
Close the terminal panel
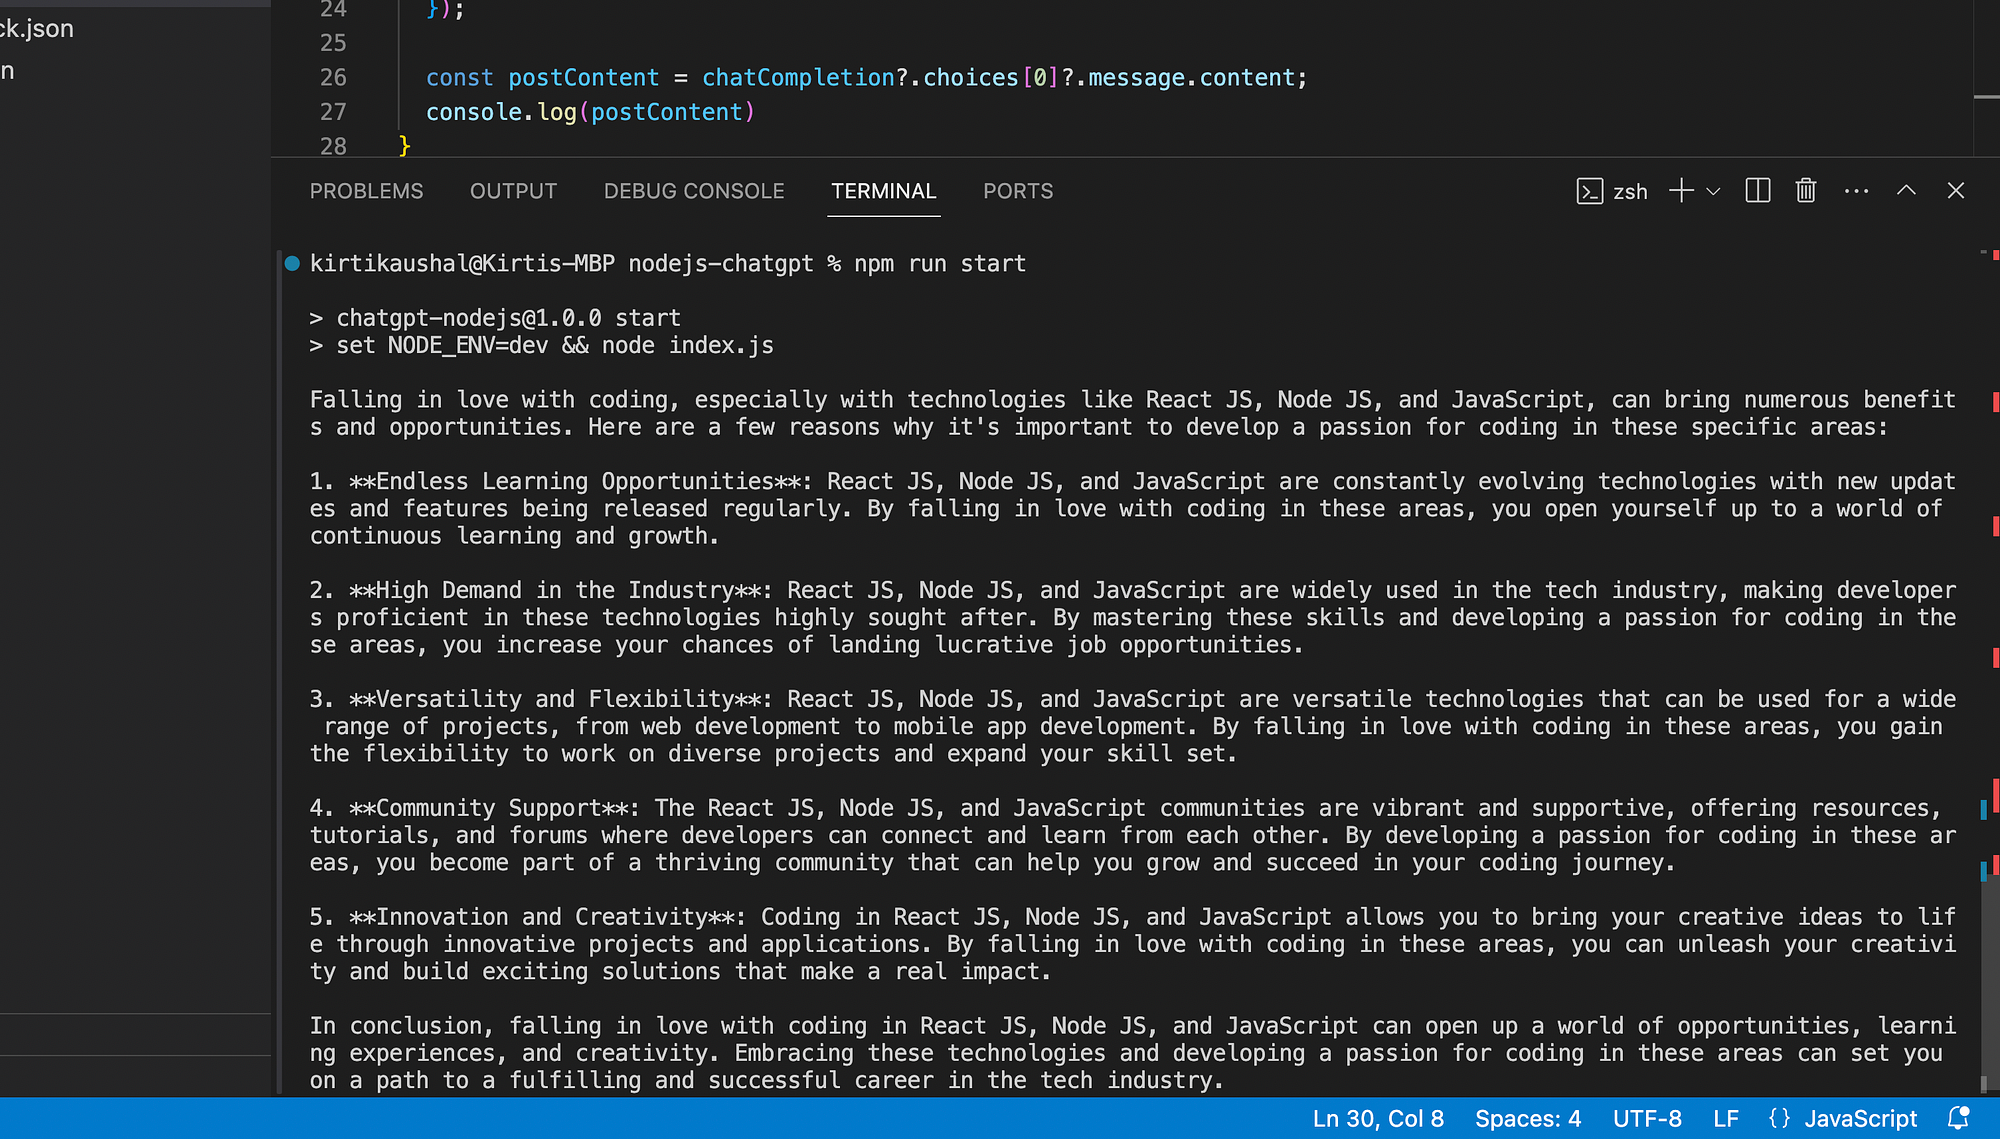pos(1956,191)
